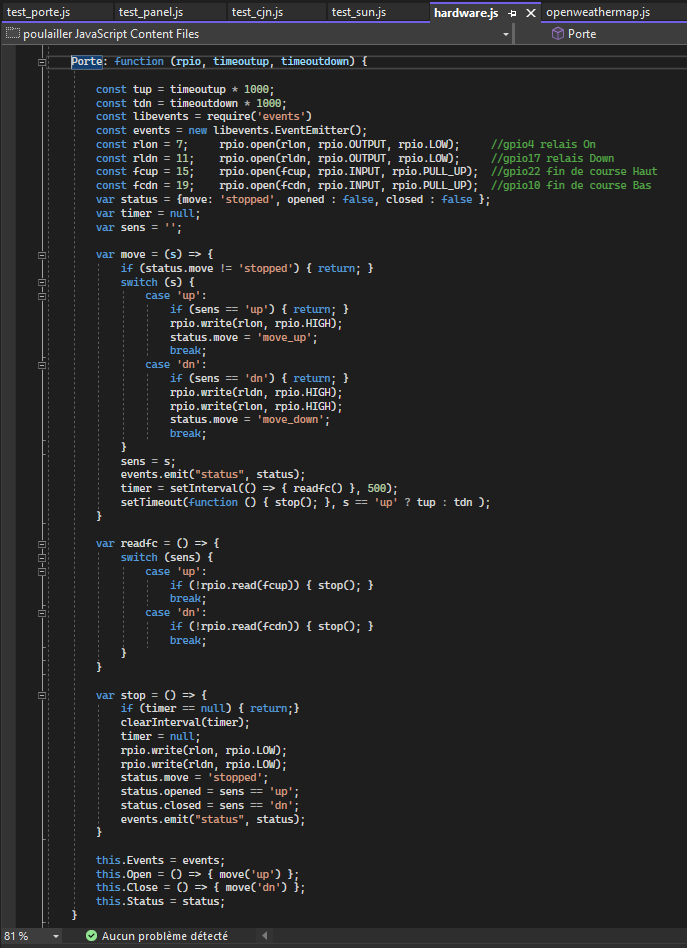Image resolution: width=687 pixels, height=948 pixels.
Task: Open the openweathermap.js tab
Action: [598, 13]
